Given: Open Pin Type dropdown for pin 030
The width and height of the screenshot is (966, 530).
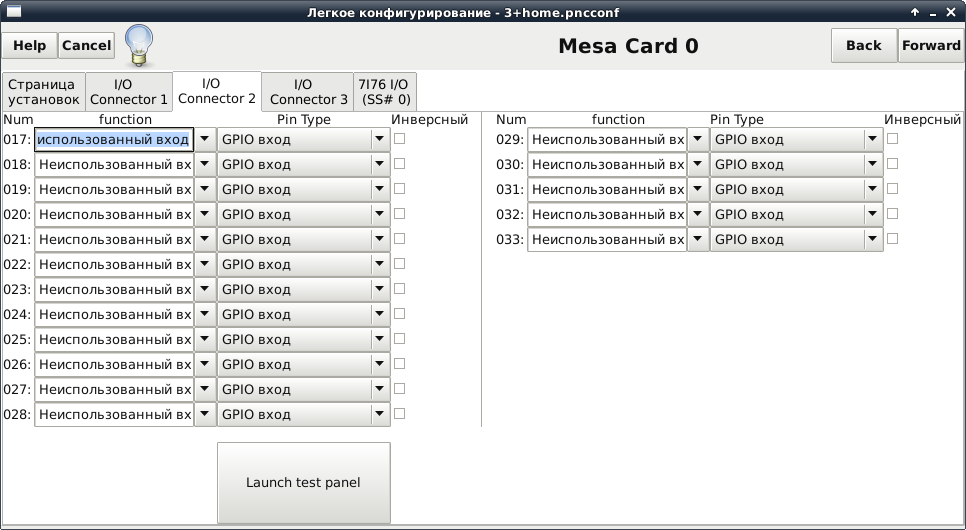Looking at the screenshot, I should 797,165.
